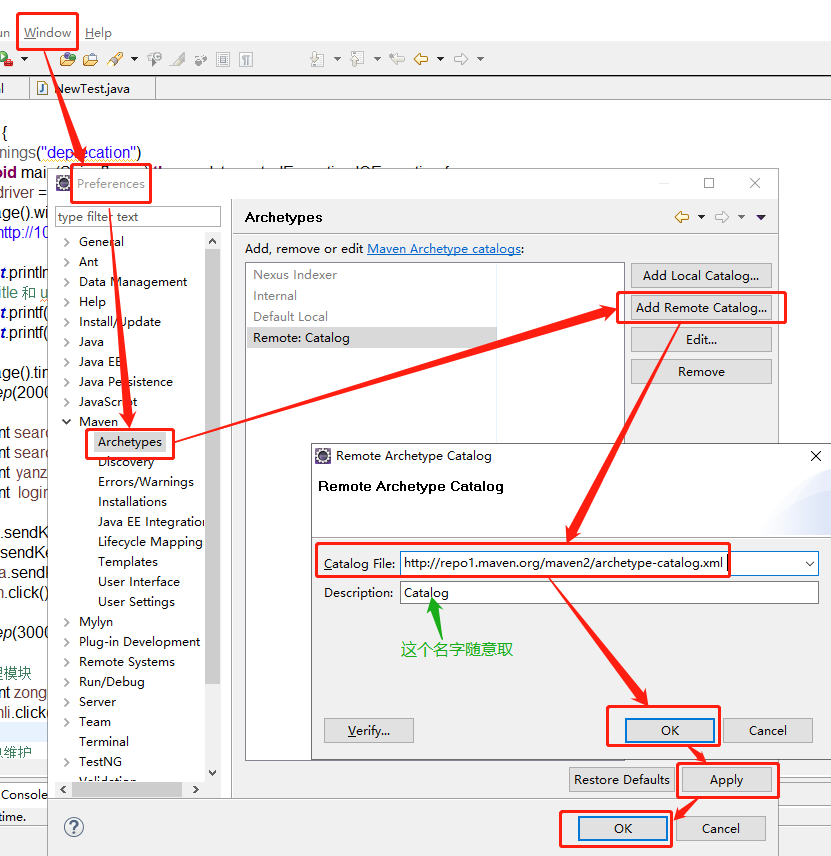Image resolution: width=831 pixels, height=856 pixels.
Task: Select Terminal in preferences tree
Action: [104, 742]
